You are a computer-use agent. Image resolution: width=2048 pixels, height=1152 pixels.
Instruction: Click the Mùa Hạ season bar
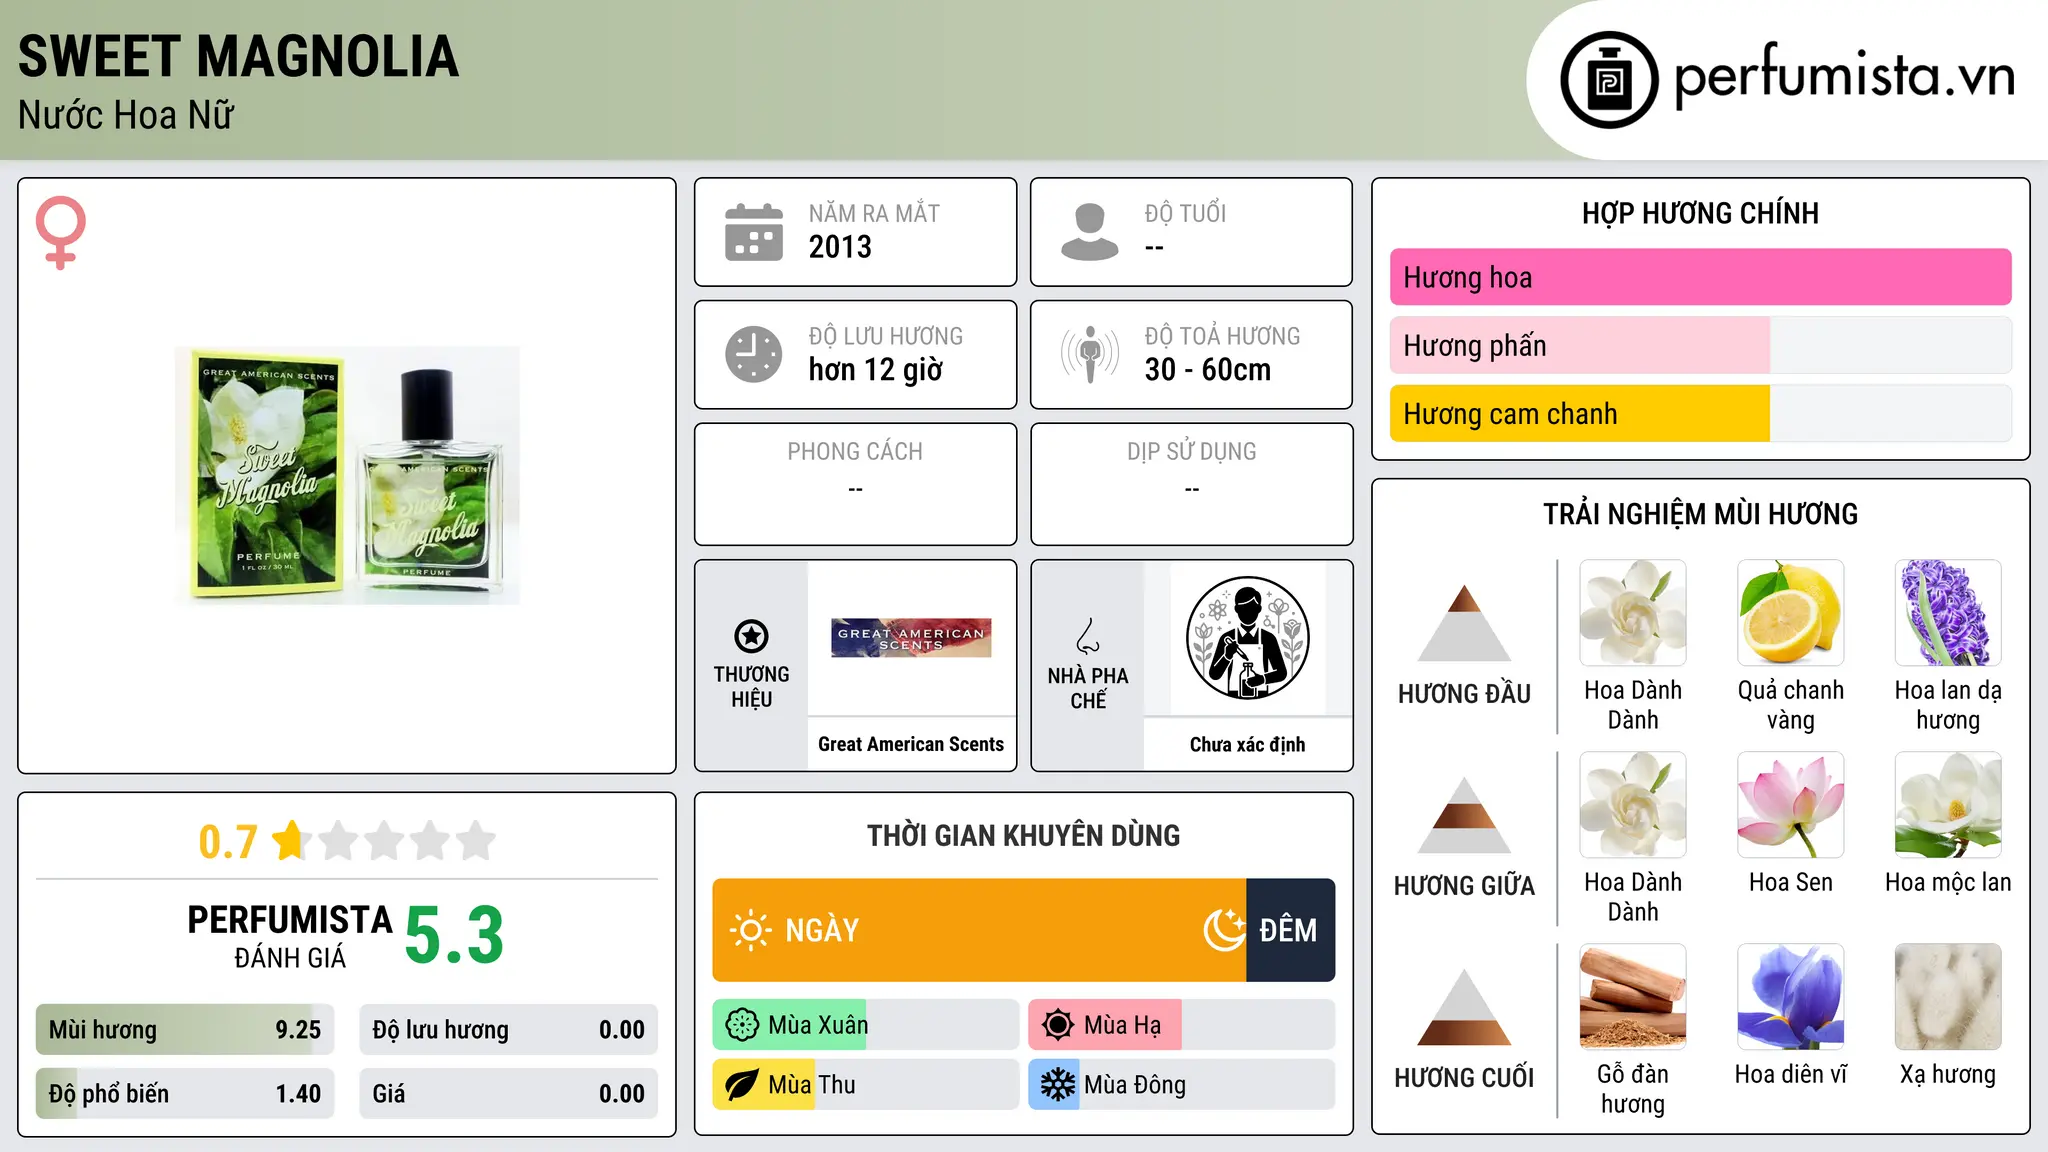point(1182,1025)
